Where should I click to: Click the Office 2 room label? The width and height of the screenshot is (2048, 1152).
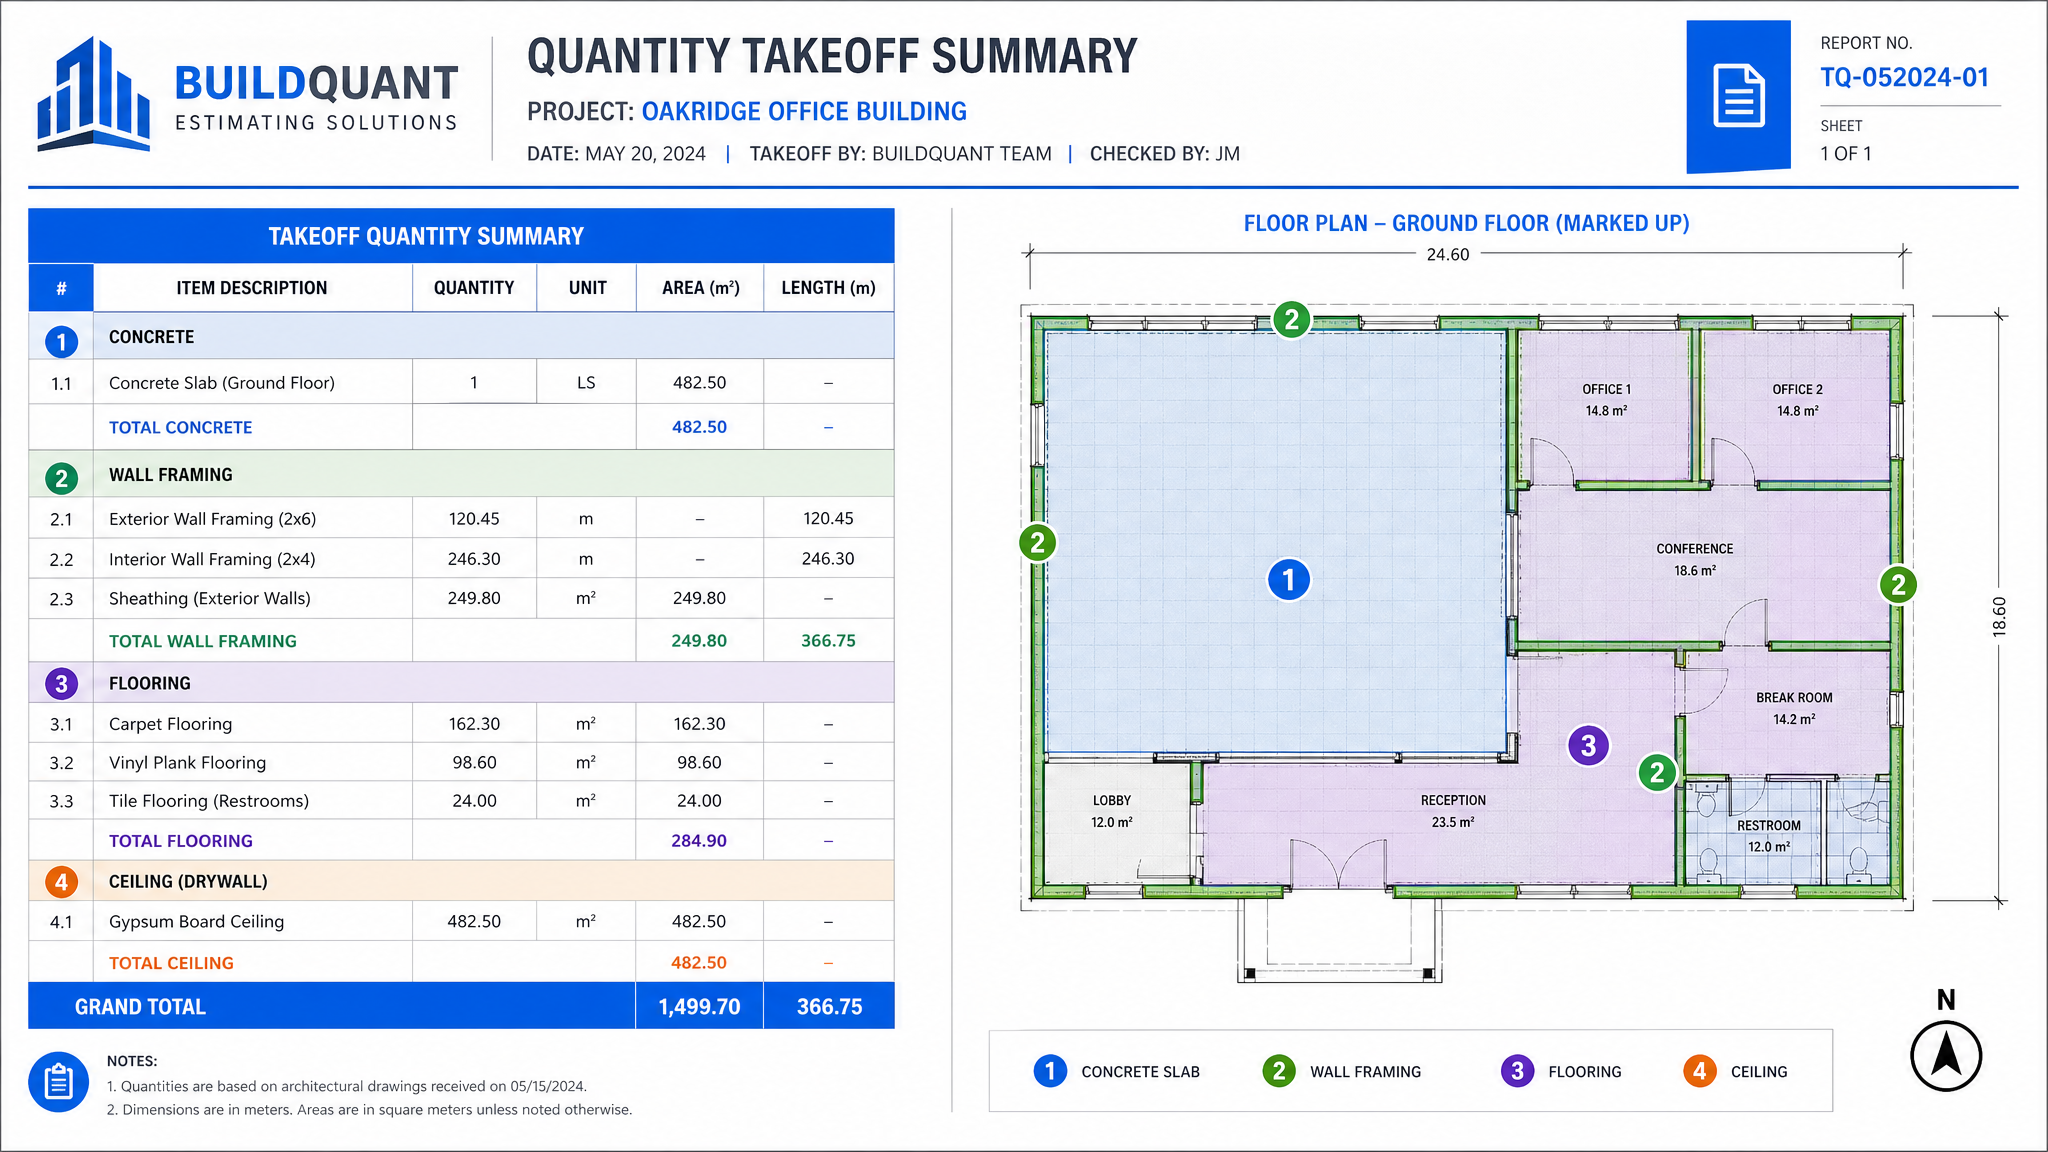[x=1797, y=400]
